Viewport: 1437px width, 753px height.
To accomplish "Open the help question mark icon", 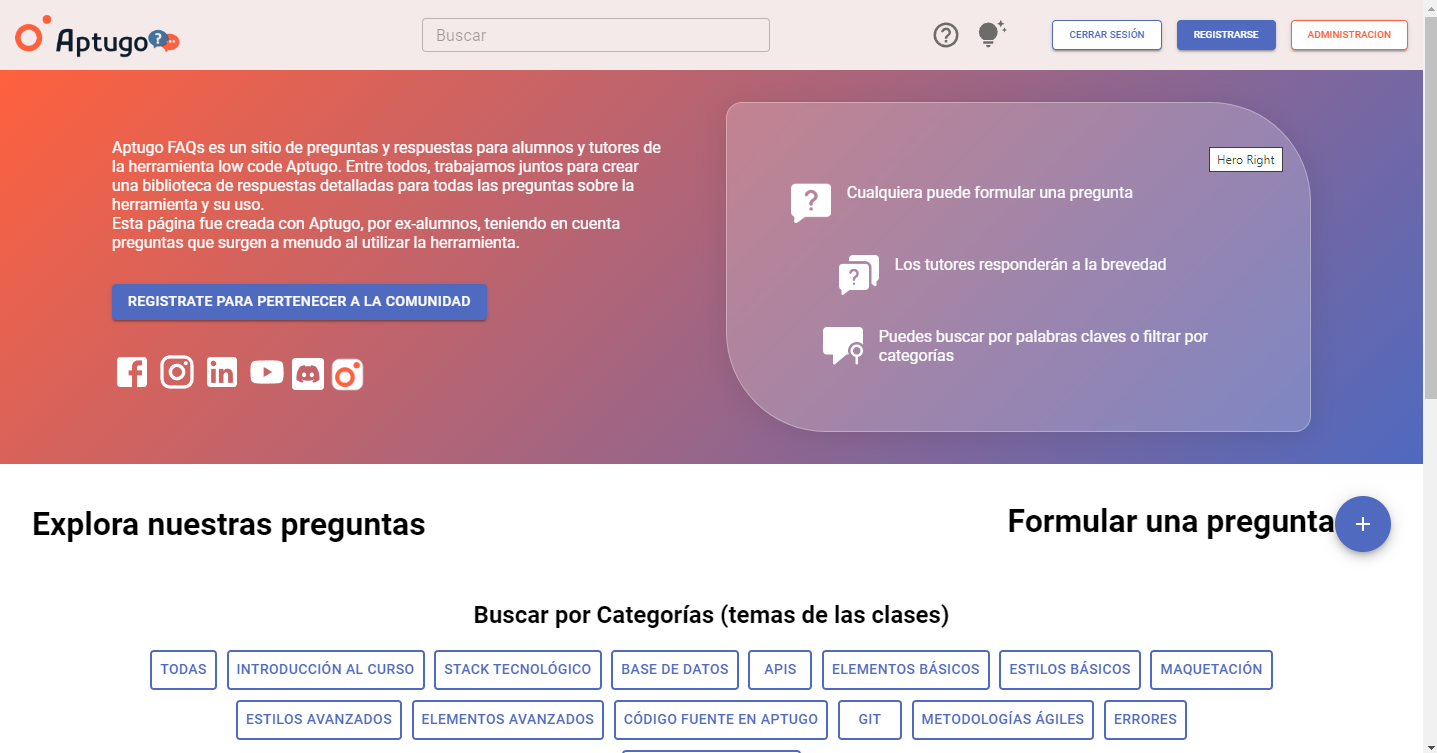I will click(x=945, y=35).
